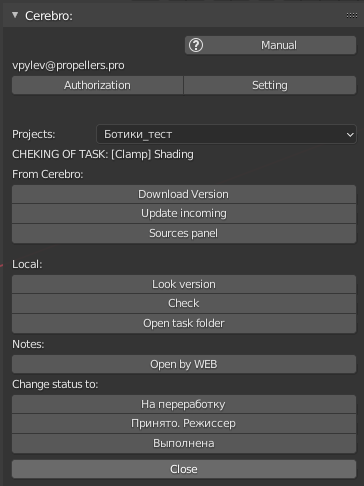Click the From Cerebro: label
This screenshot has width=364, height=486.
[x=48, y=174]
